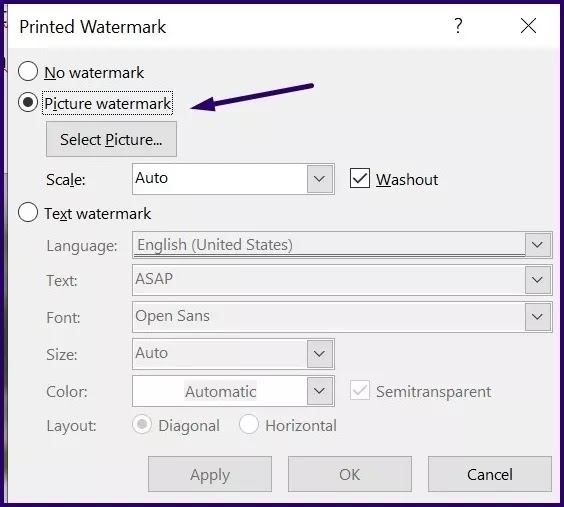Open the Scale dropdown arrow
564x507 pixels.
point(319,179)
